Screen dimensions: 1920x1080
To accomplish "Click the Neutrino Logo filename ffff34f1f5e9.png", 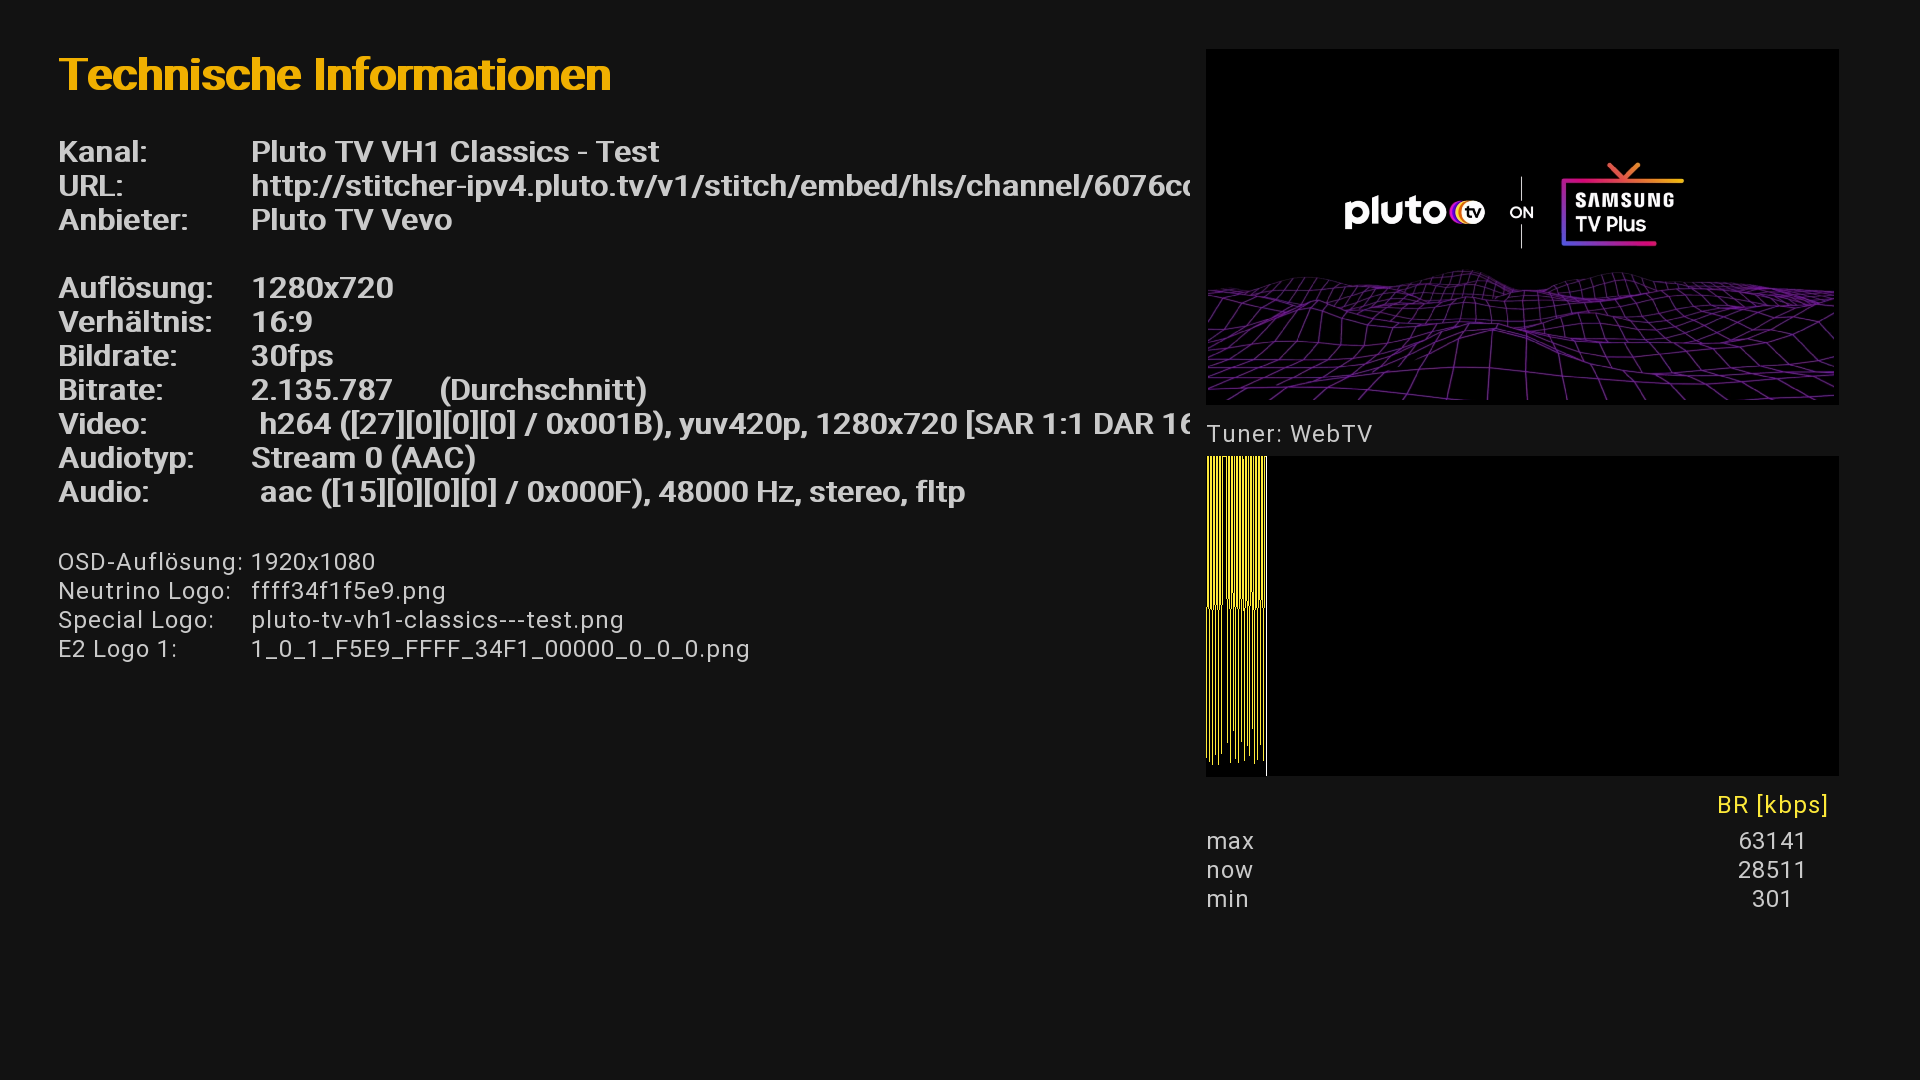I will [348, 591].
